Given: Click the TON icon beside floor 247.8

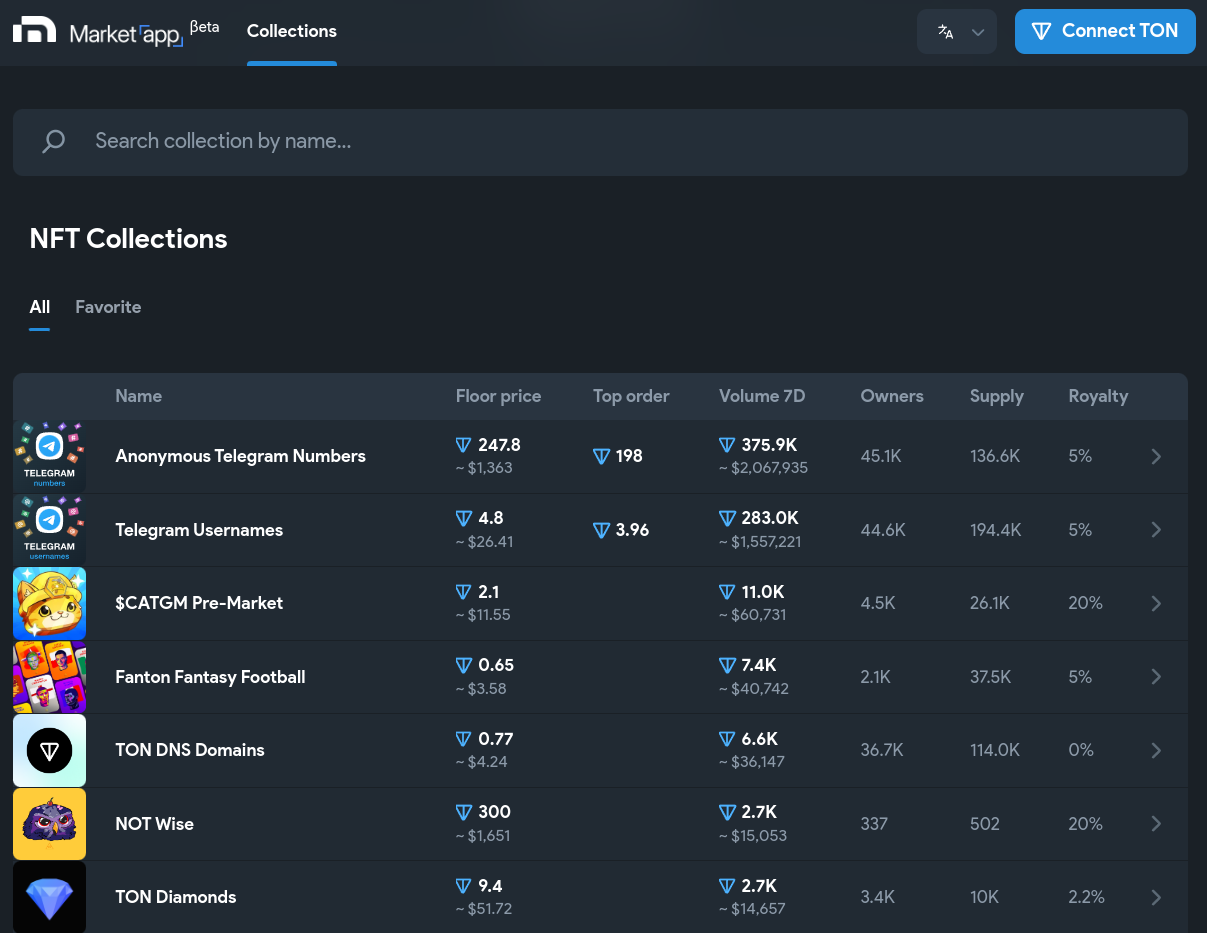Looking at the screenshot, I should tap(463, 445).
